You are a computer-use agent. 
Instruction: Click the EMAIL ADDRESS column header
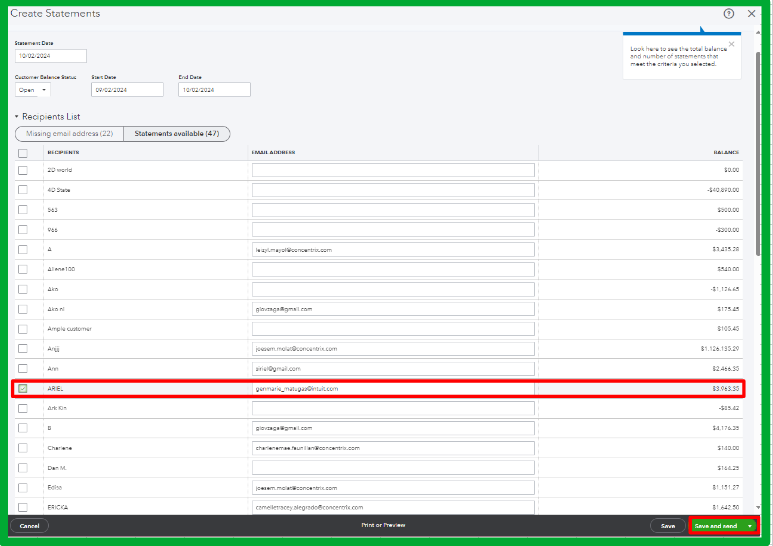tap(273, 153)
